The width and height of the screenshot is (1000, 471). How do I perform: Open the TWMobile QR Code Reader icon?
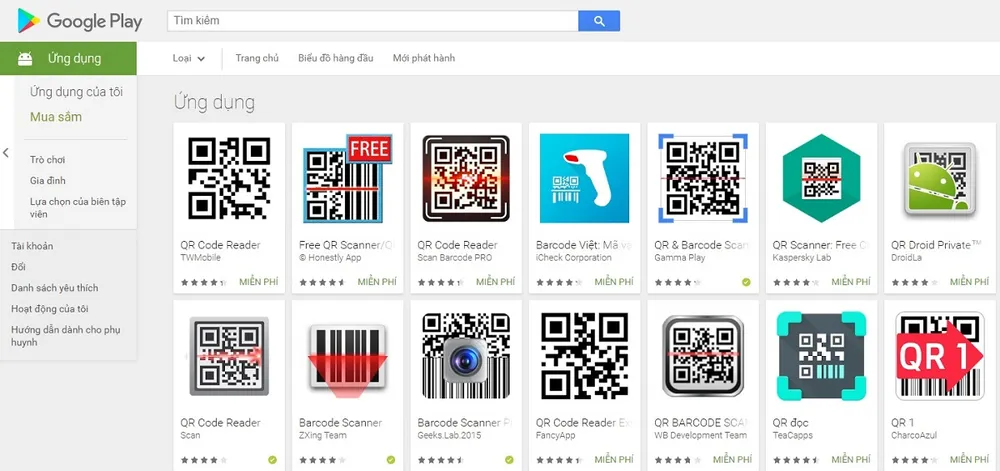(x=229, y=178)
